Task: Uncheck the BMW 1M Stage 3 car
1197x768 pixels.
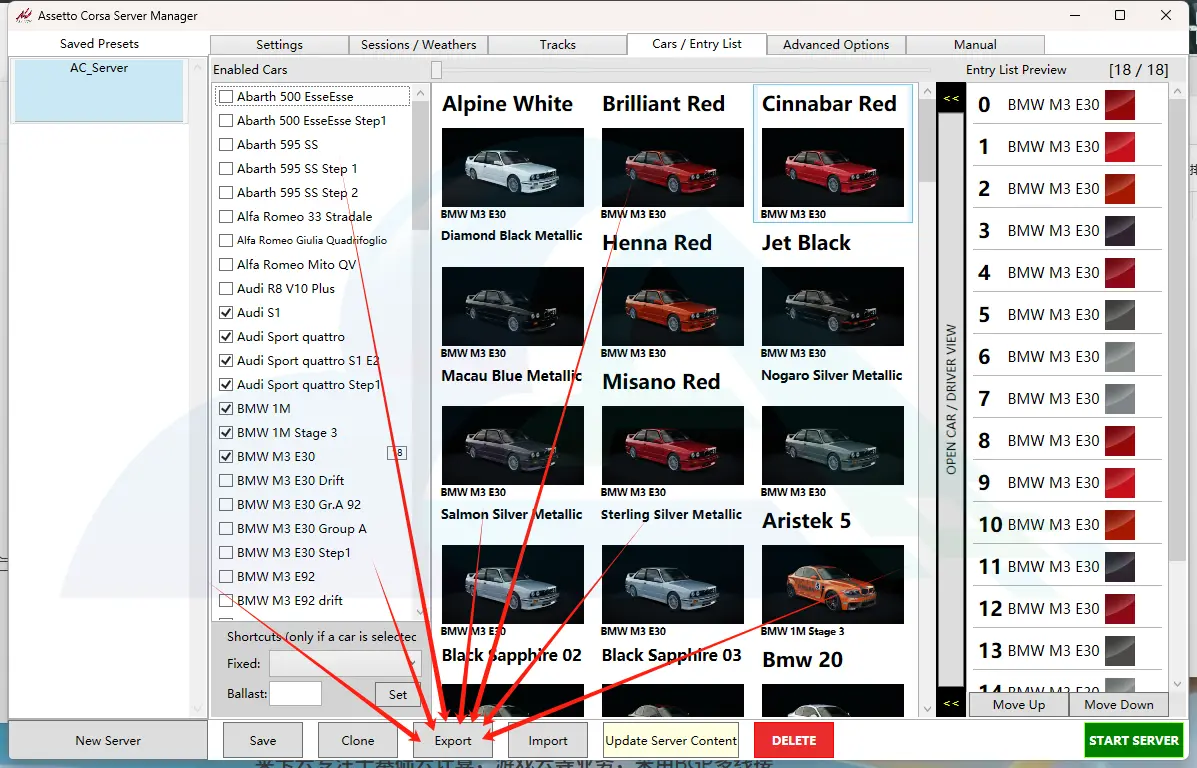Action: tap(226, 433)
